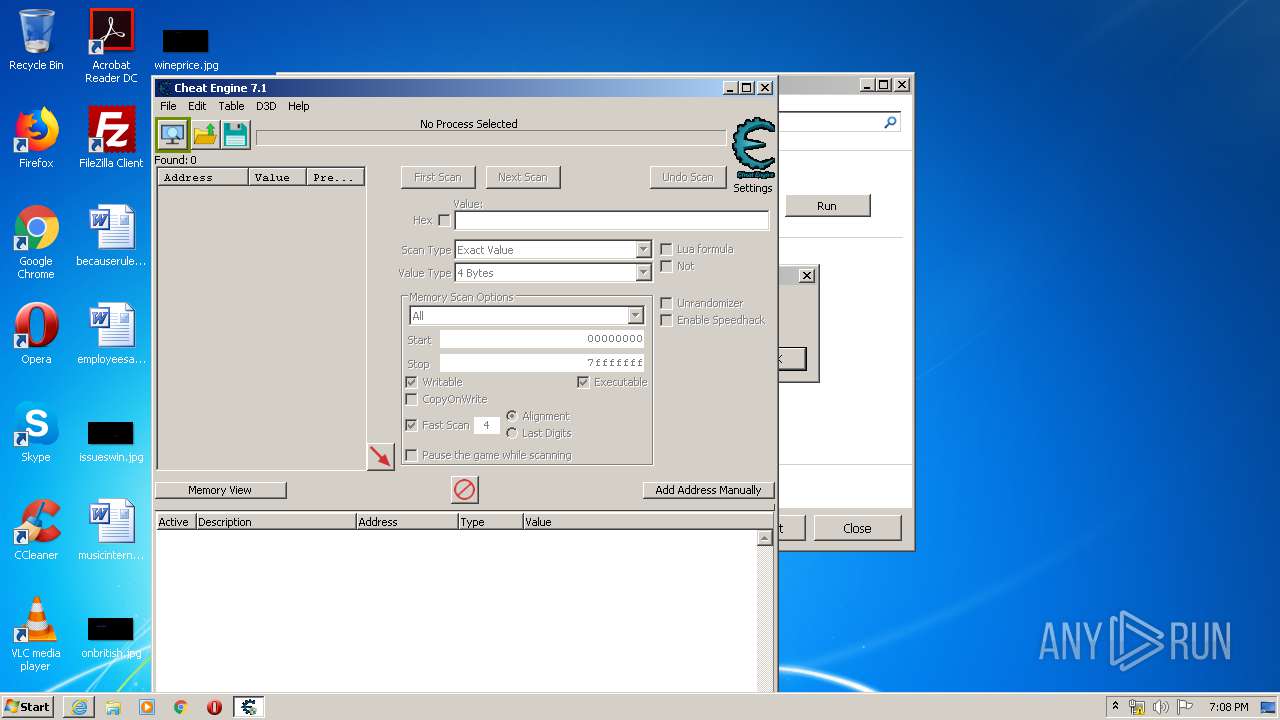Toggle the Fast Scan checkbox
This screenshot has width=1280, height=720.
tap(411, 425)
